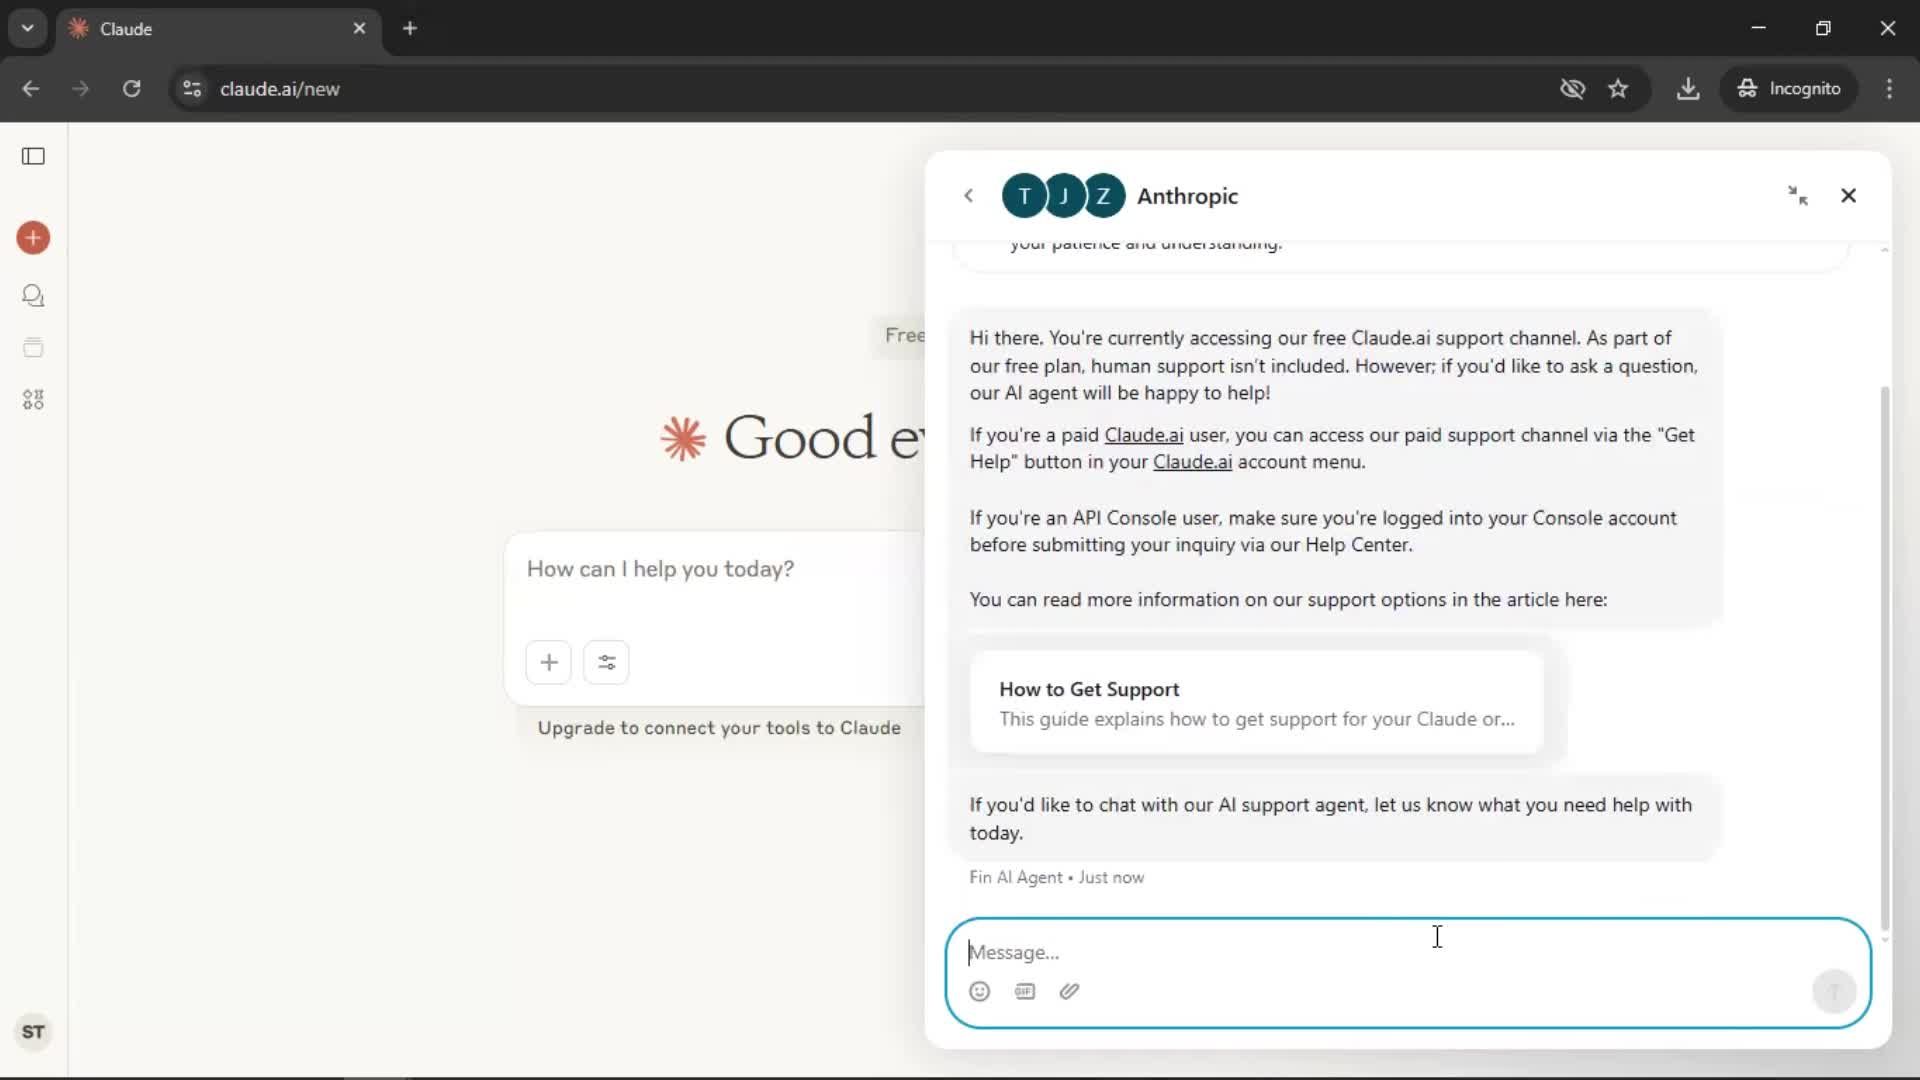Click the browser forward arrow
Screen dimensions: 1920x1080
(x=80, y=89)
